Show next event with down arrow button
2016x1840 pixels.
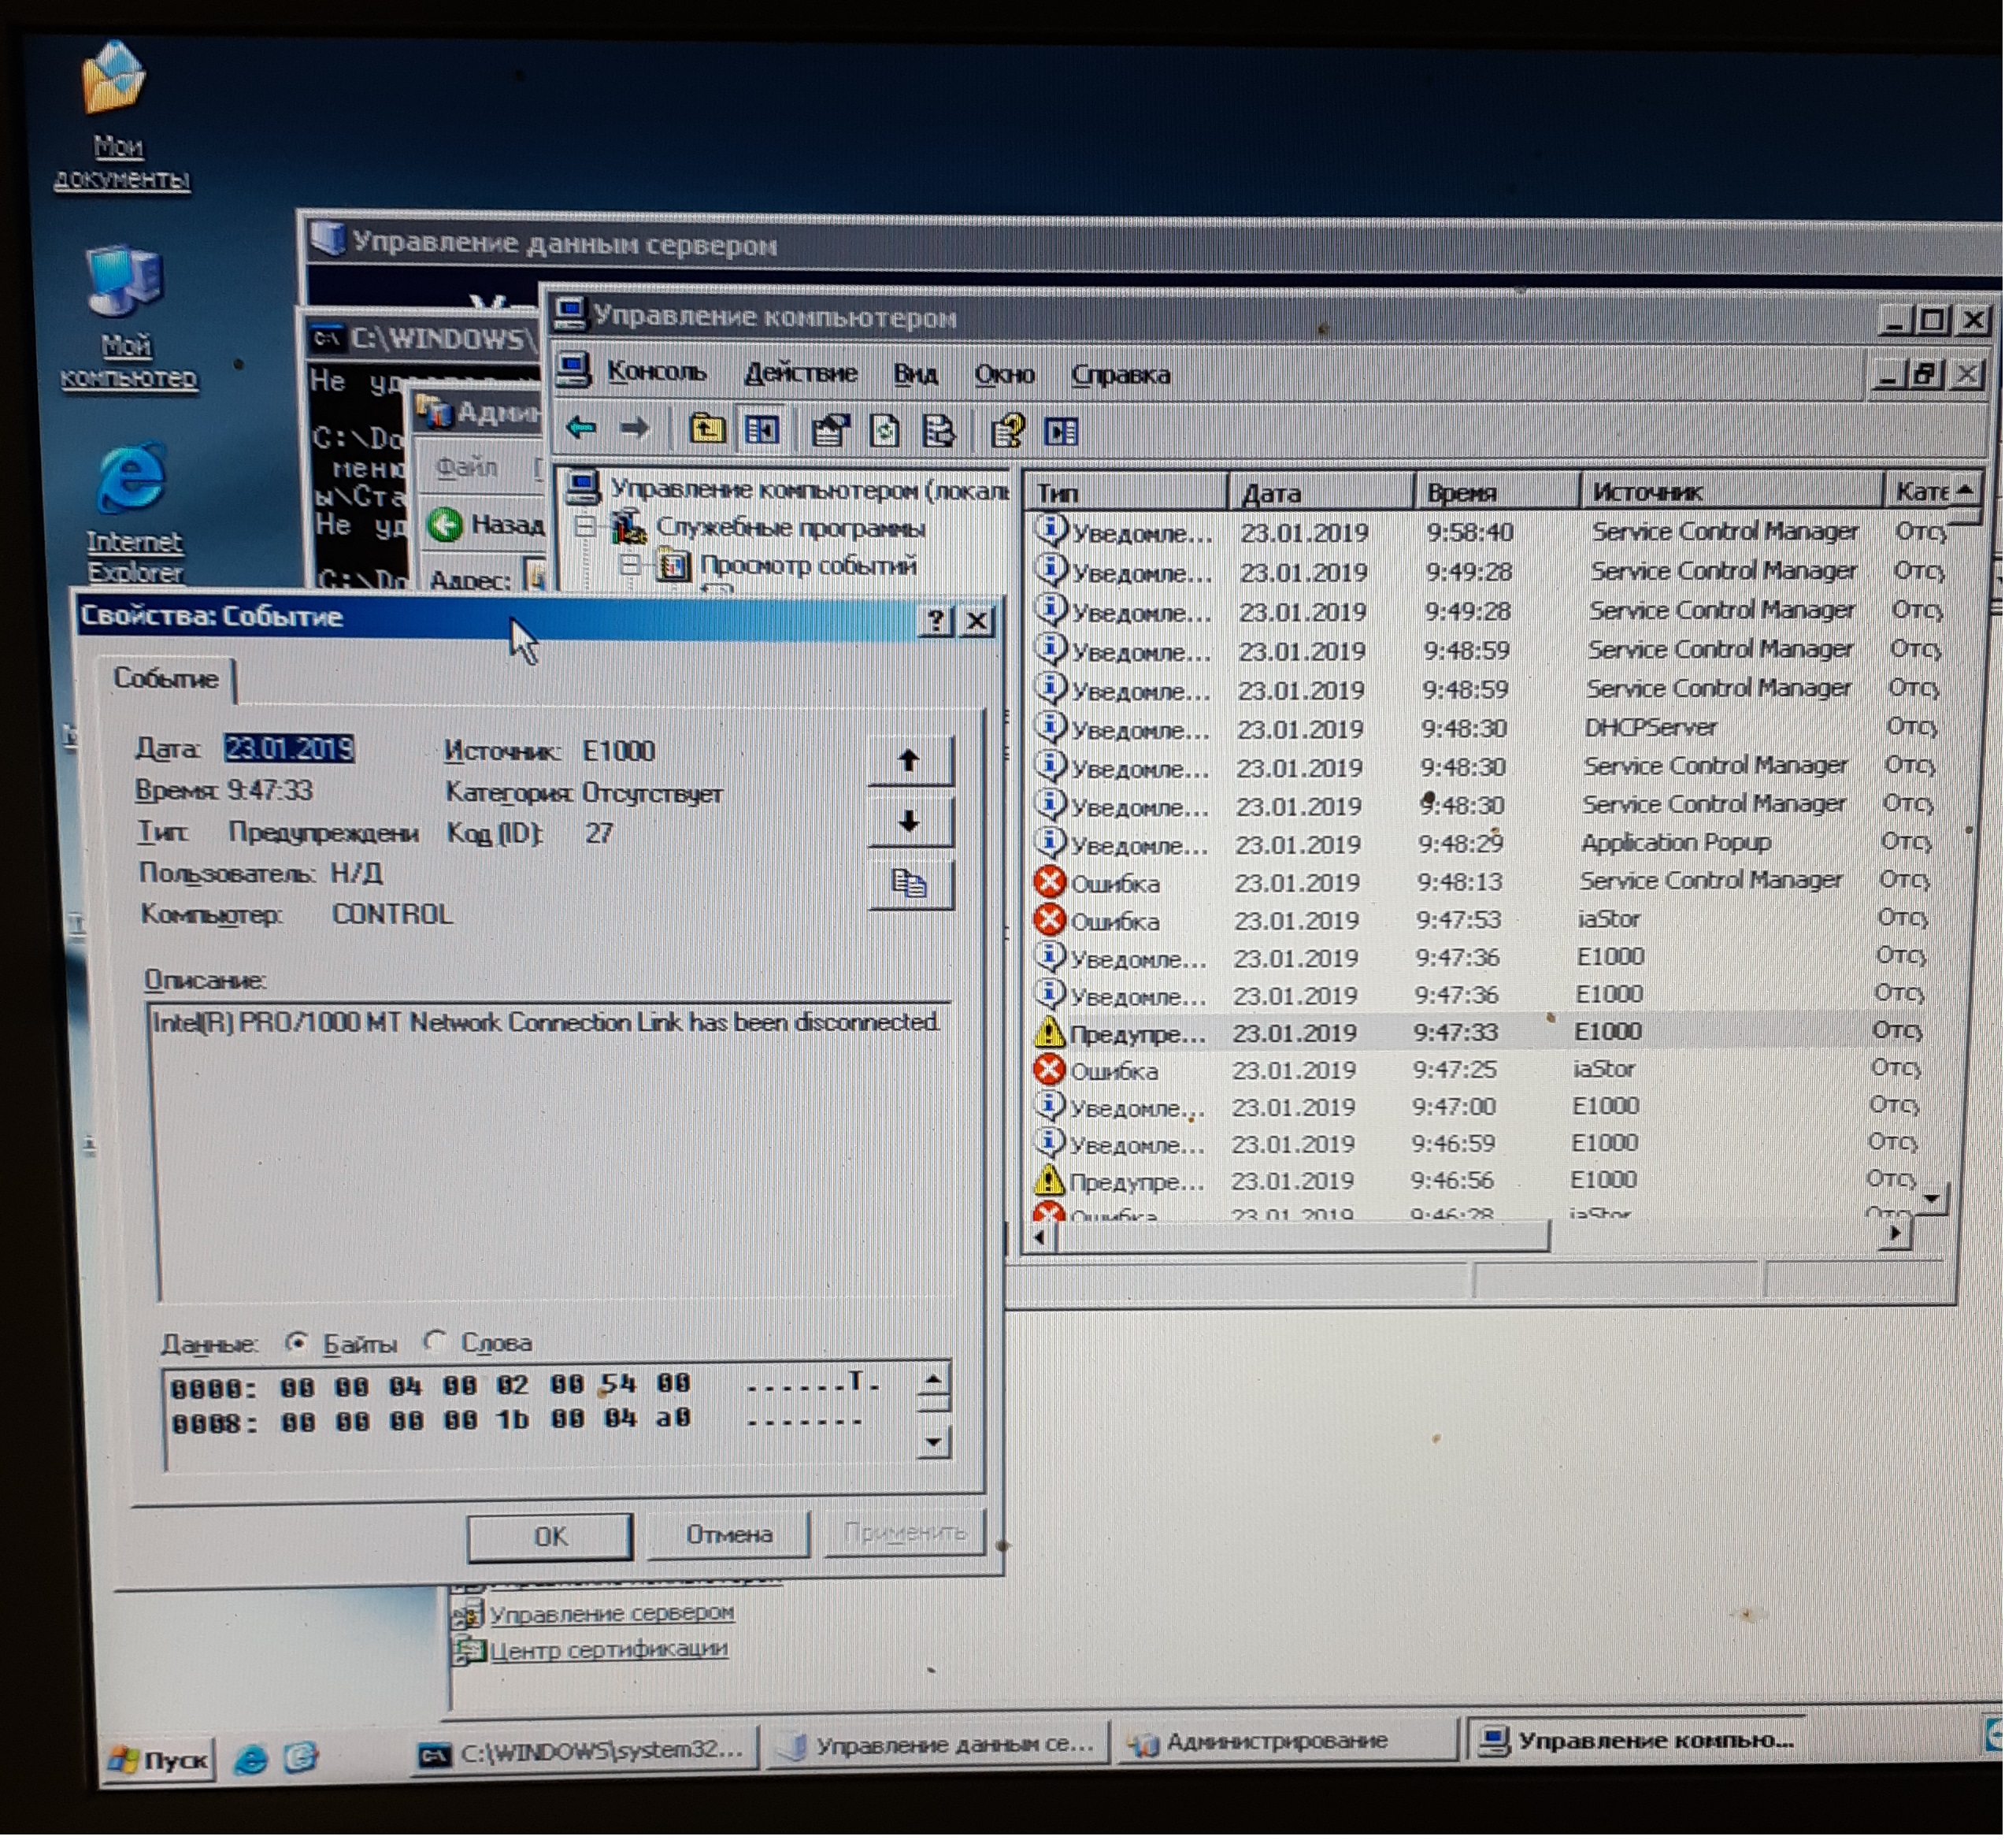[x=910, y=824]
